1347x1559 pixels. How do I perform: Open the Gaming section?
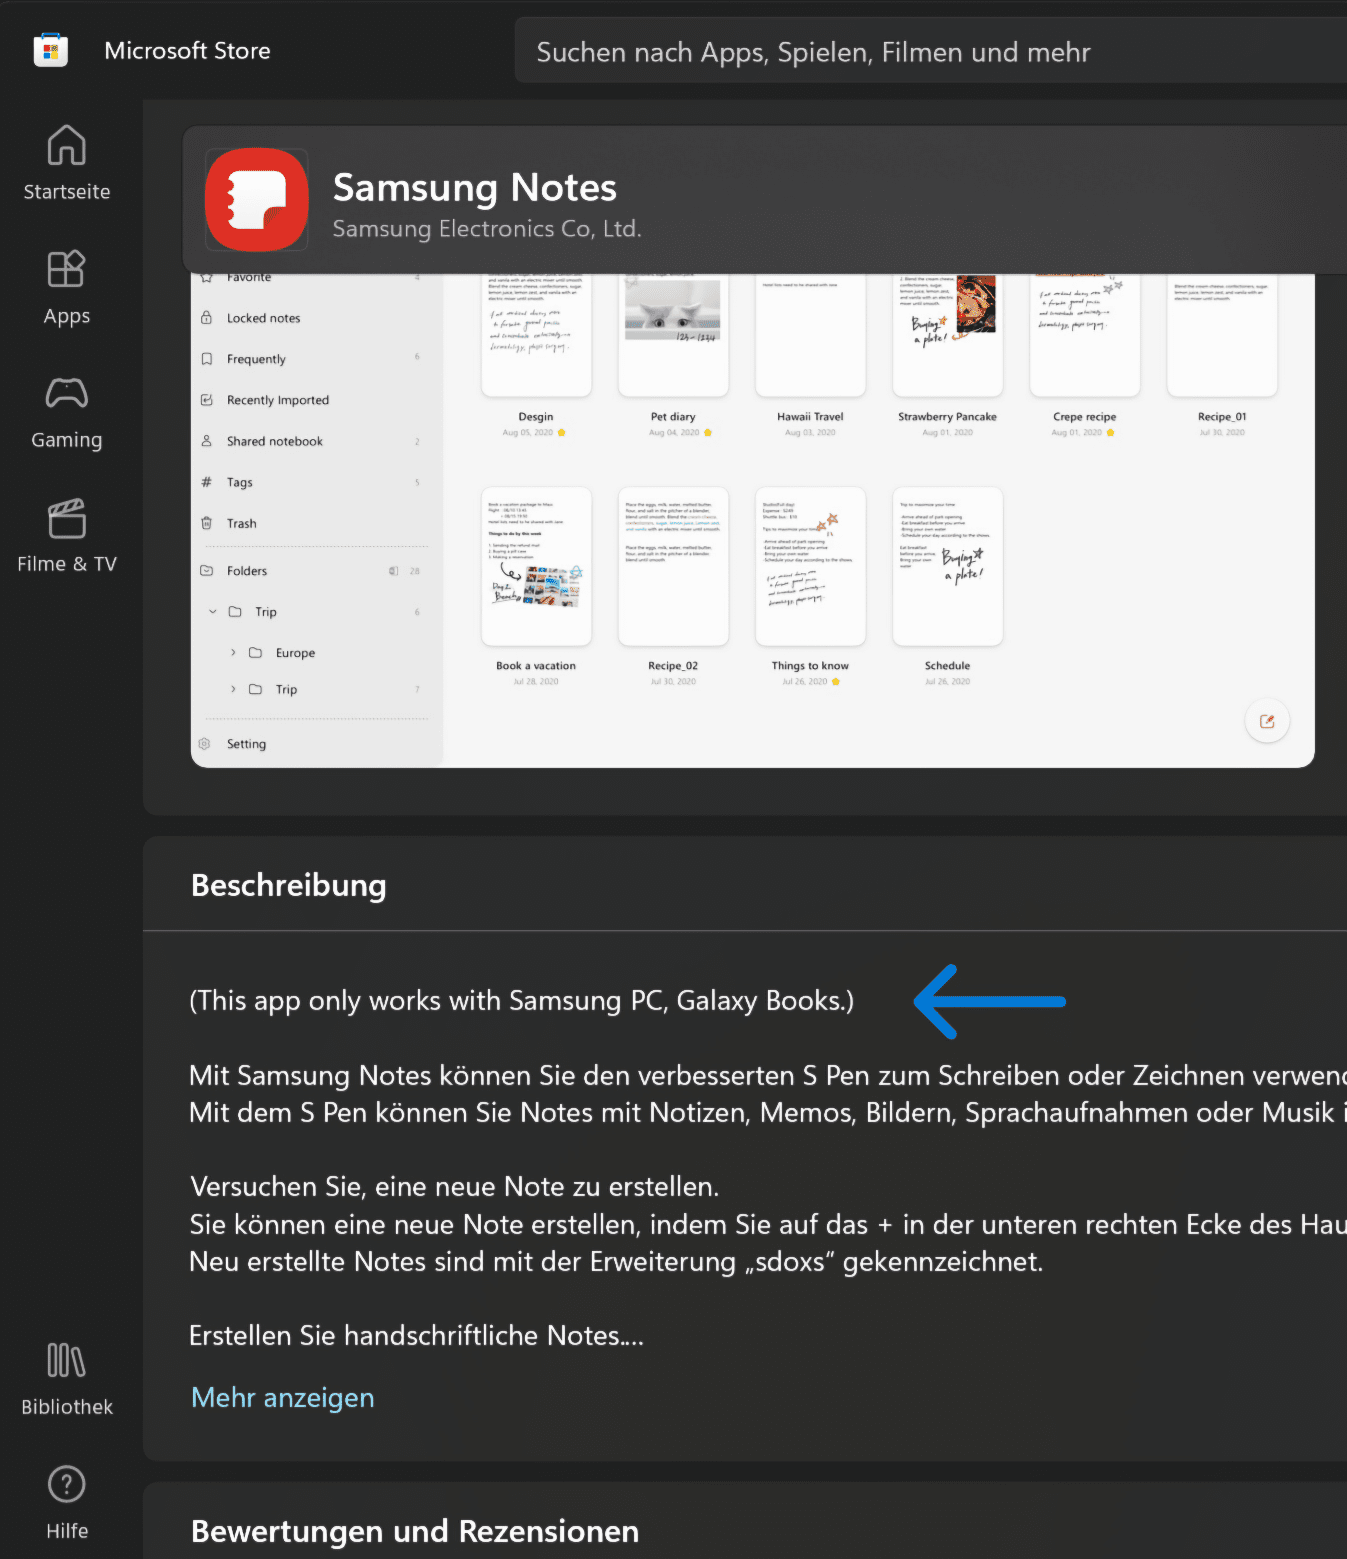[67, 412]
